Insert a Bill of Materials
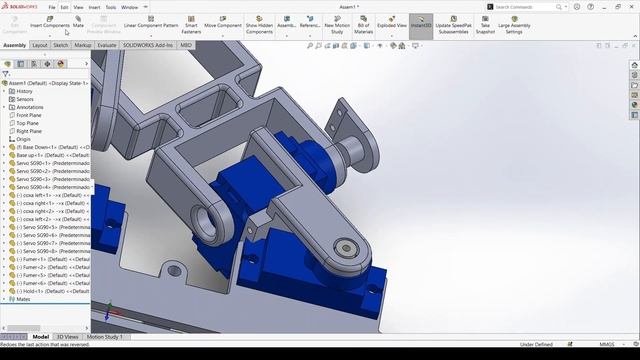 tap(363, 25)
